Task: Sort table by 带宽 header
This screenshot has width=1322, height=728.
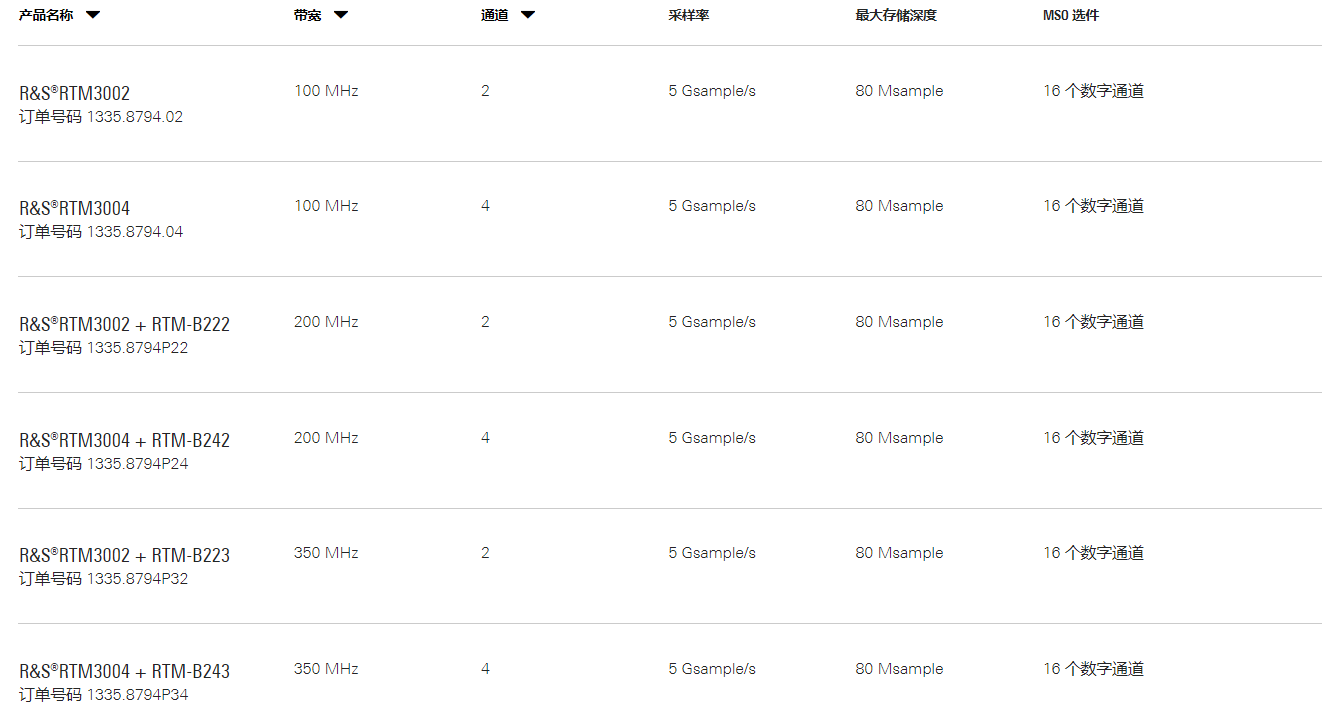Action: pyautogui.click(x=308, y=15)
